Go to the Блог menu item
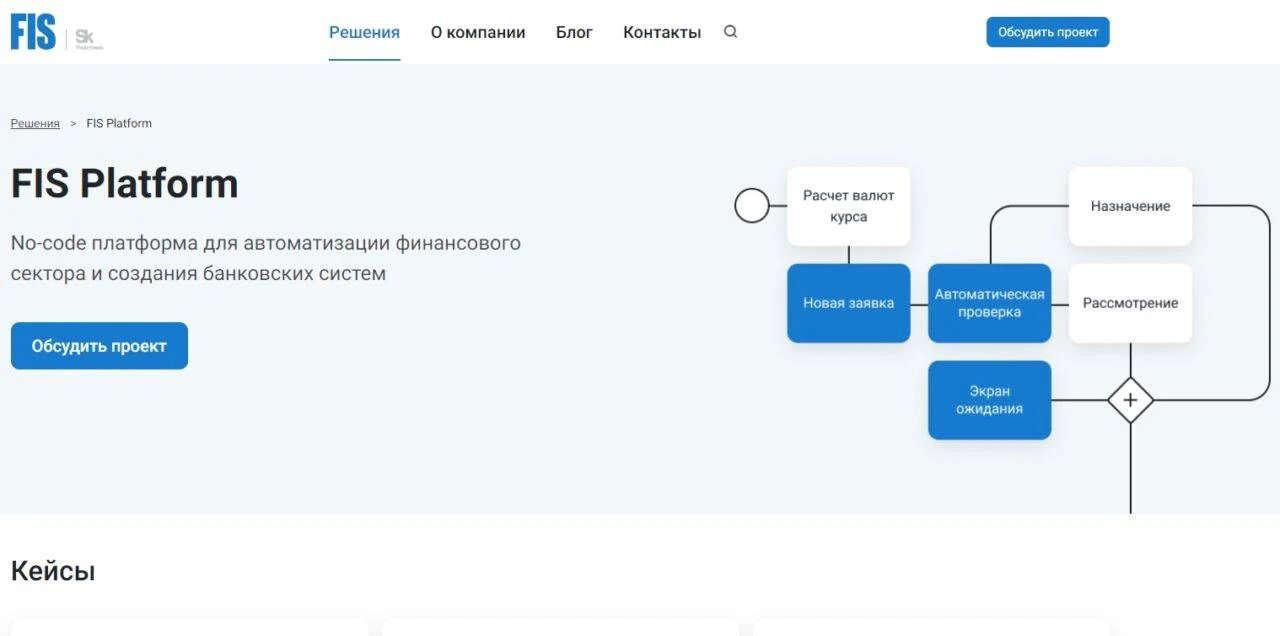The width and height of the screenshot is (1280, 636). tap(574, 32)
